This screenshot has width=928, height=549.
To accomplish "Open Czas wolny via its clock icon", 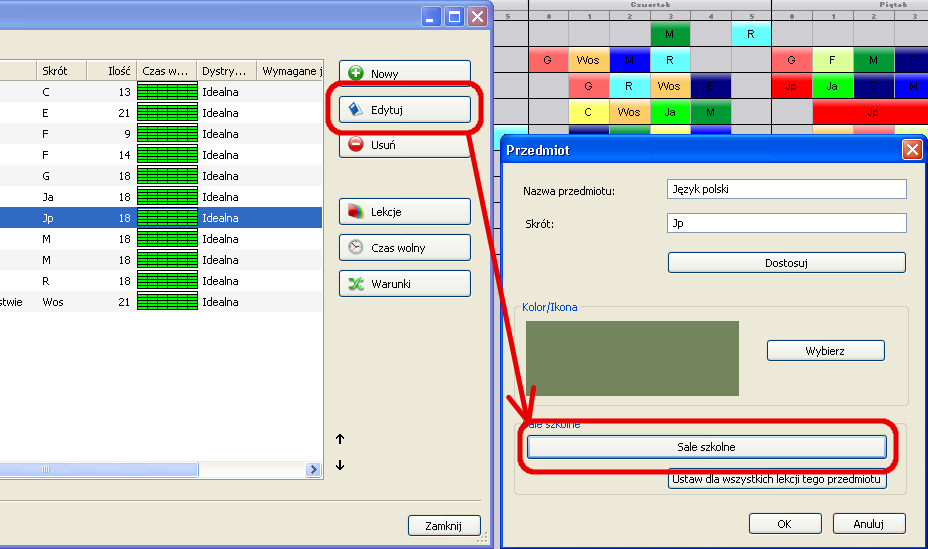I will tap(355, 248).
